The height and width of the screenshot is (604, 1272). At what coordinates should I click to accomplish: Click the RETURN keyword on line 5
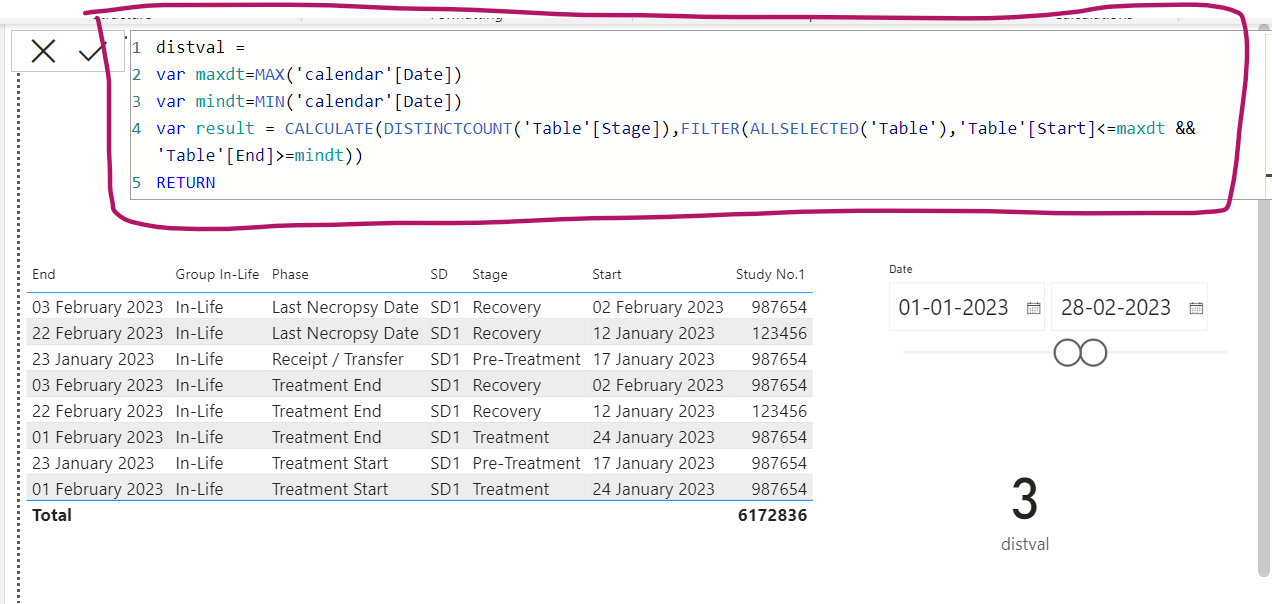pos(186,182)
